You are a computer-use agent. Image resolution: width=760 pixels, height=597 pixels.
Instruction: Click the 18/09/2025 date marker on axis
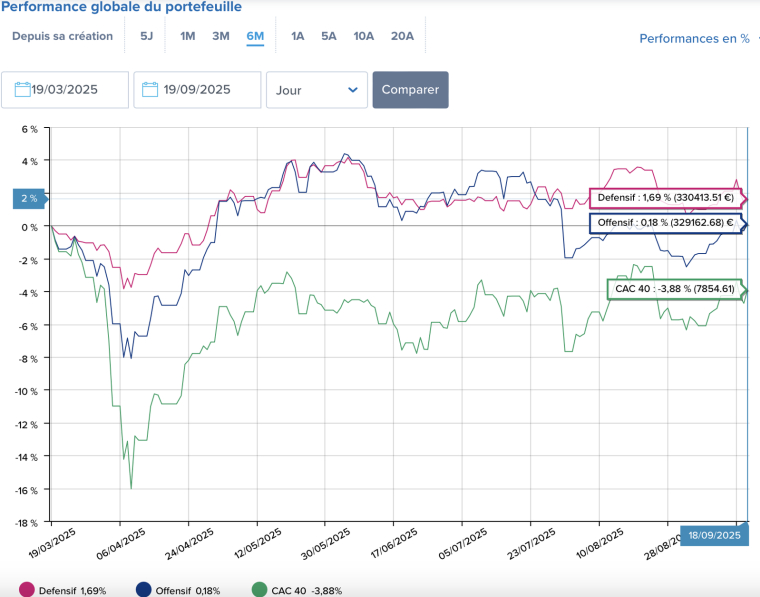[x=714, y=535]
